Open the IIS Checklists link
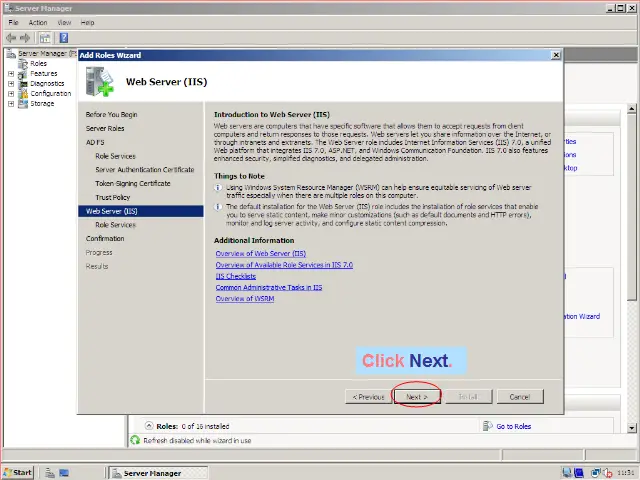The width and height of the screenshot is (640, 480). 236,276
